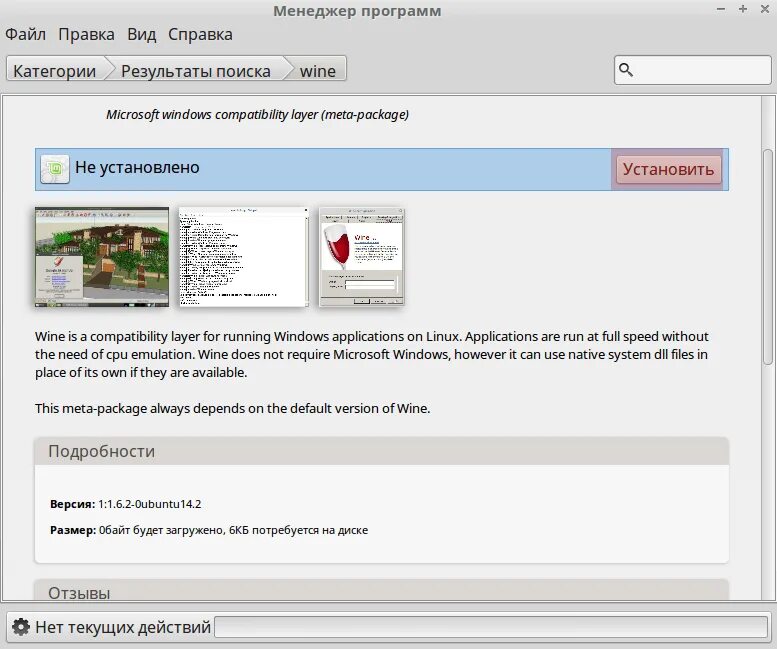Image resolution: width=777 pixels, height=649 pixels.
Task: Select the wine breadcrumb
Action: [x=318, y=70]
